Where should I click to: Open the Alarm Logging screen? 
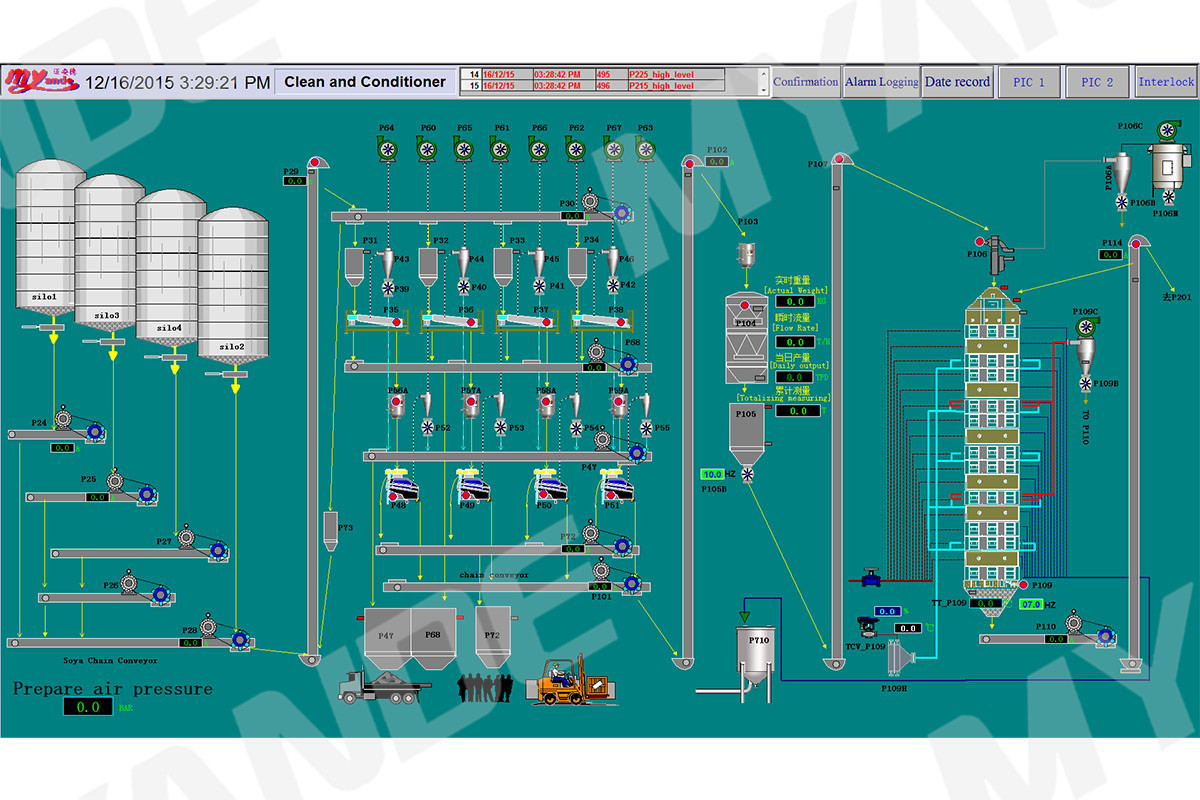tap(881, 82)
